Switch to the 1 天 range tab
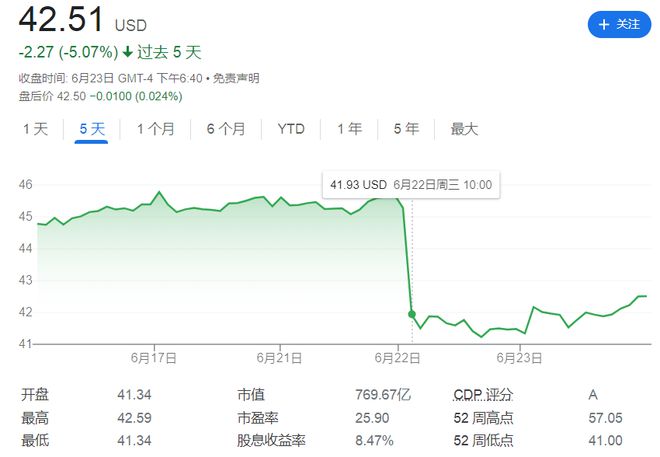 click(x=36, y=129)
